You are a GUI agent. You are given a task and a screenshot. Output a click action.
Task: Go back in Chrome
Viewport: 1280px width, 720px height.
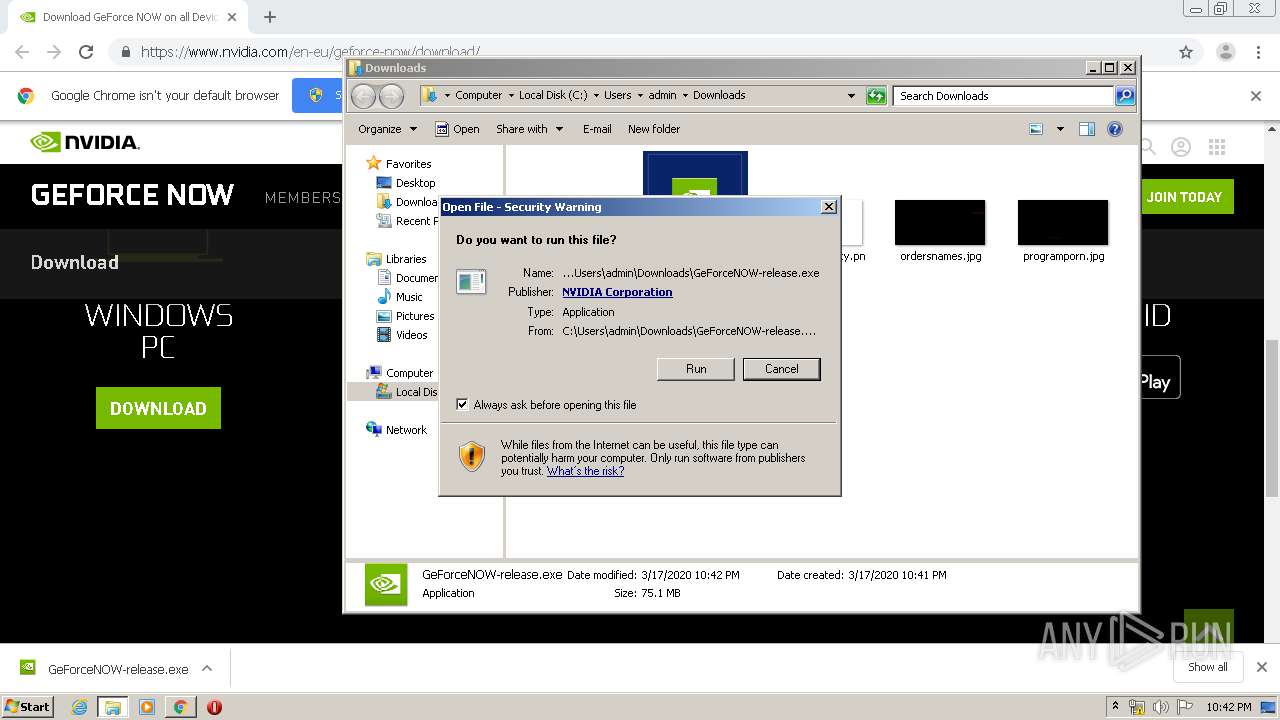pyautogui.click(x=22, y=52)
